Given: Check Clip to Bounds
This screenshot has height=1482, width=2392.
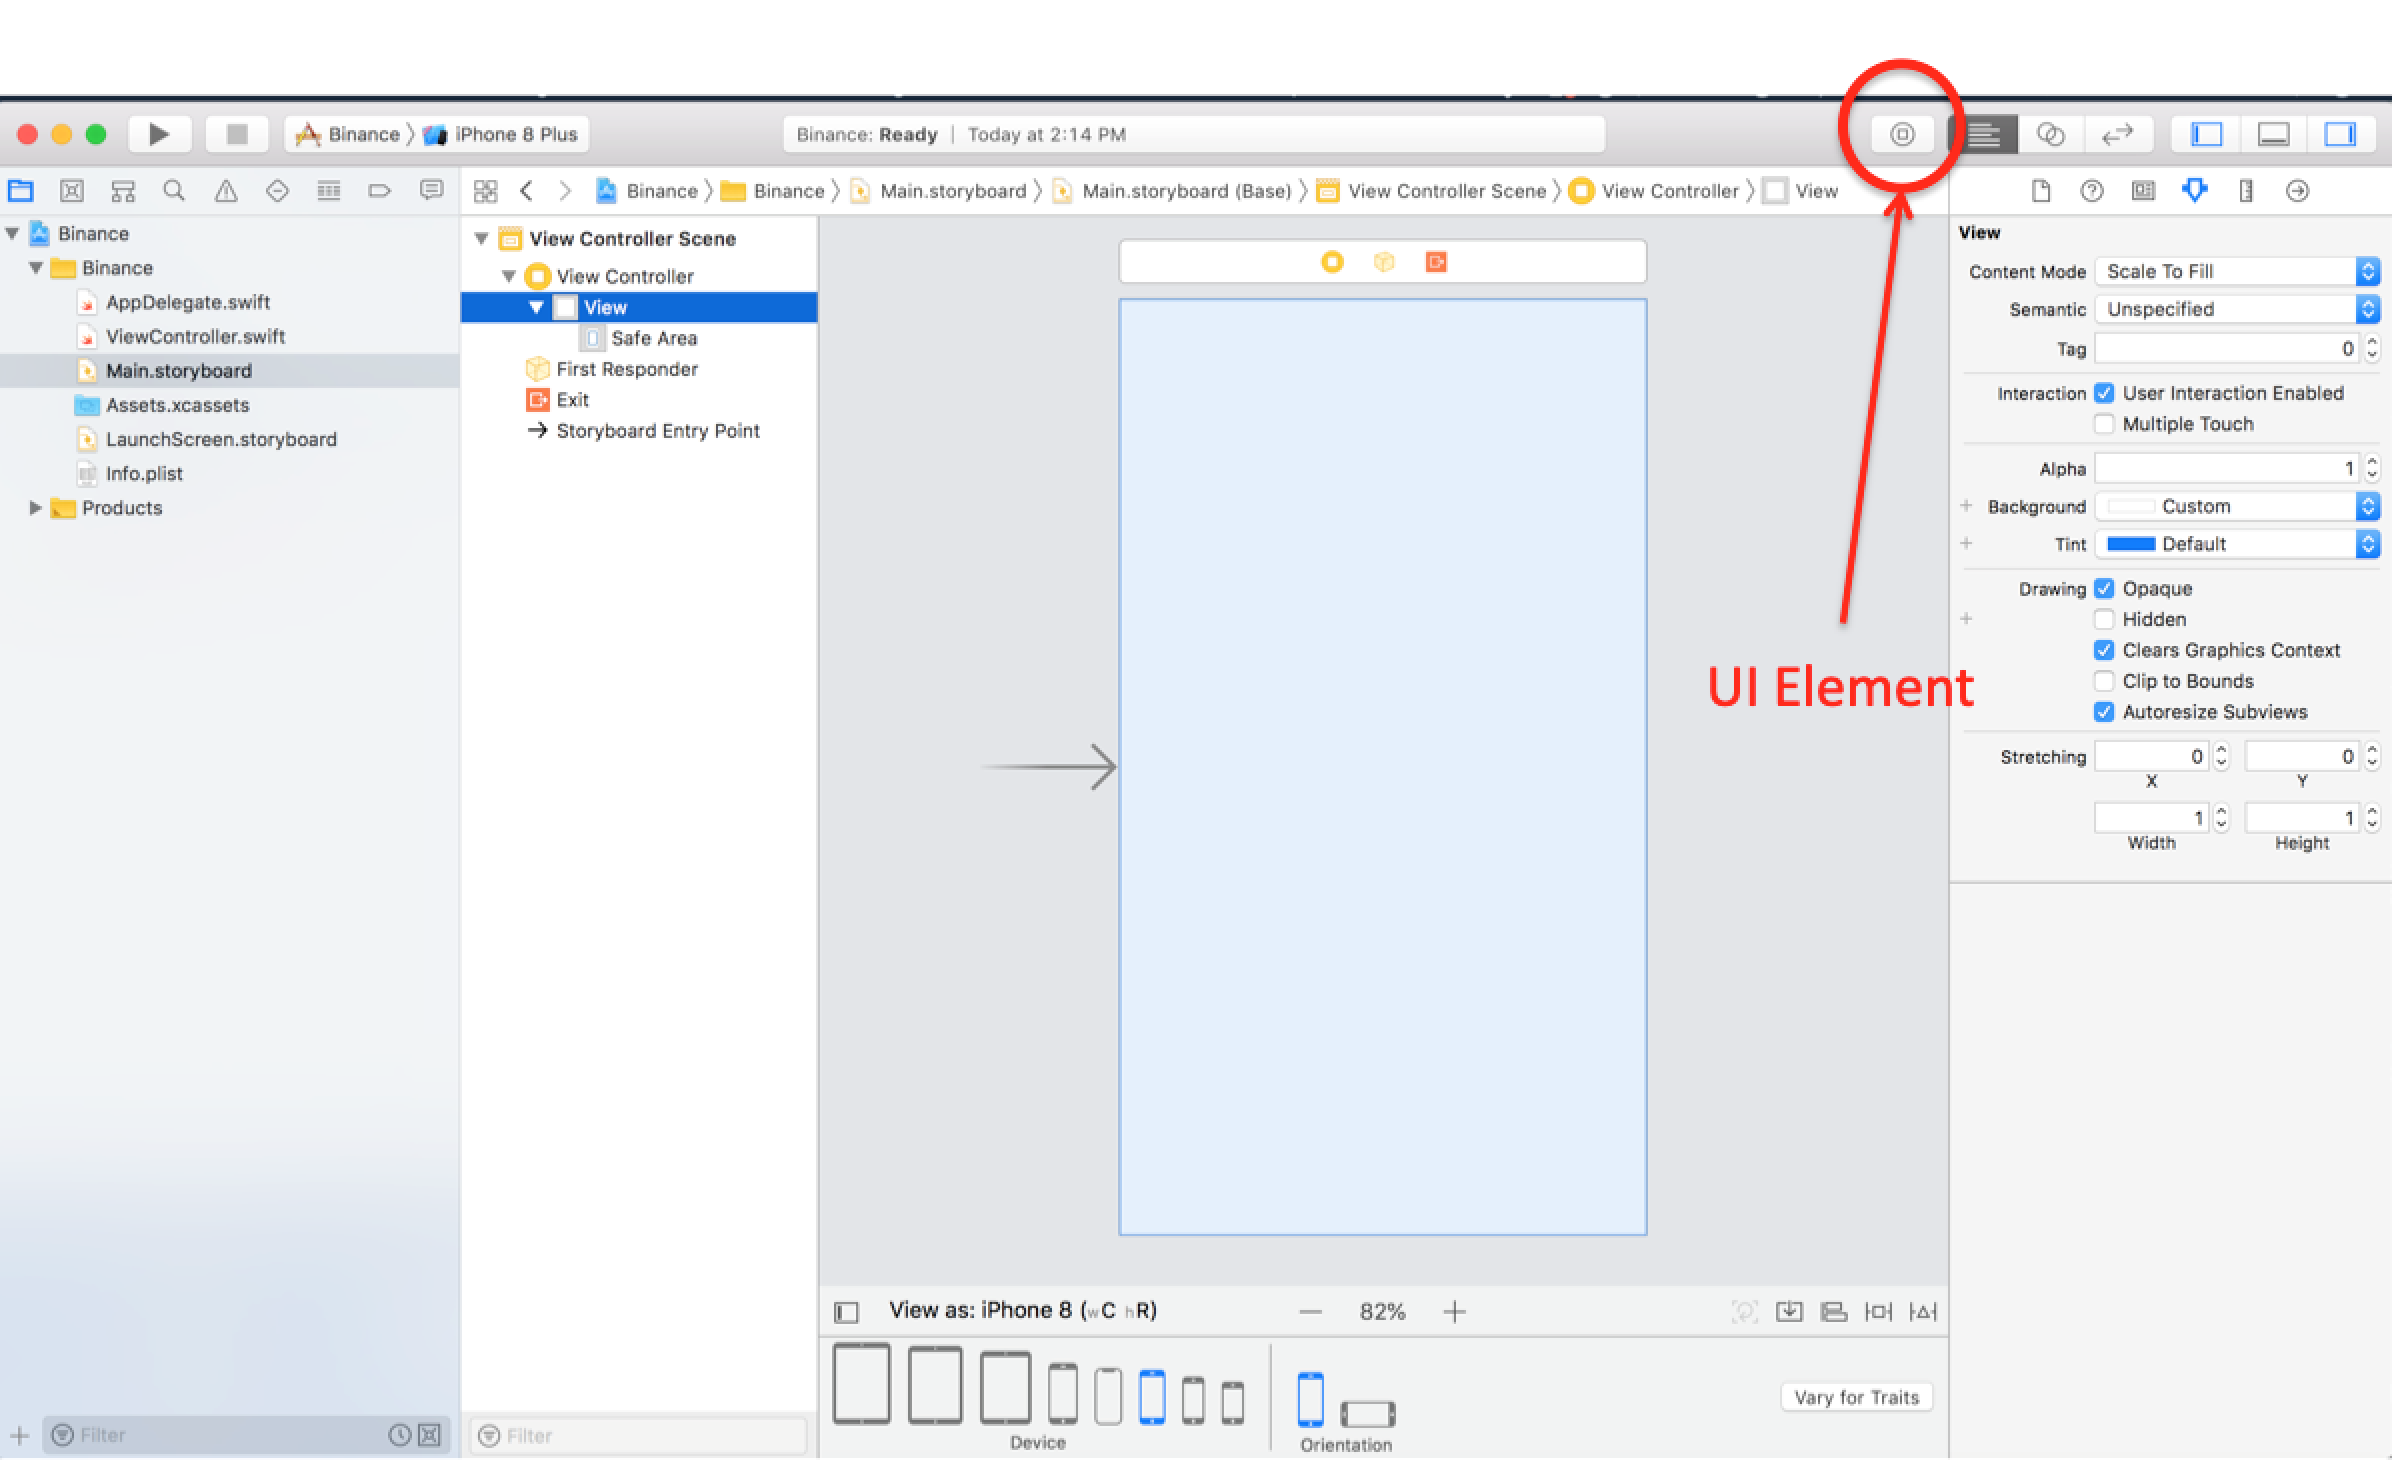Looking at the screenshot, I should click(2104, 681).
